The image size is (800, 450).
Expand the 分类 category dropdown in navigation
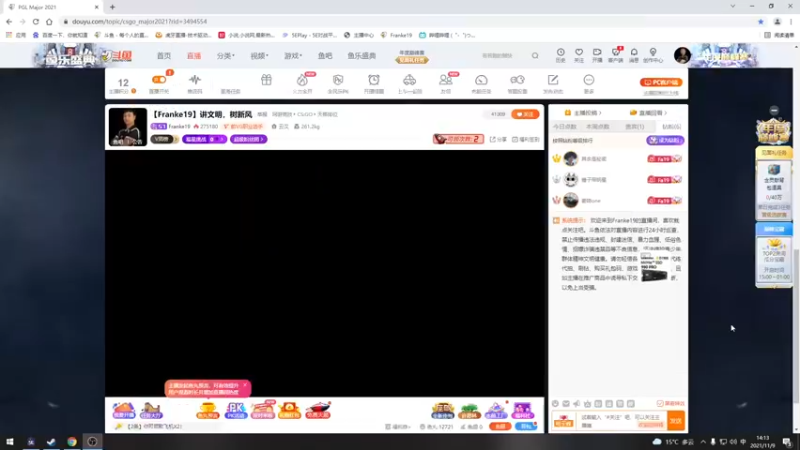tap(226, 56)
